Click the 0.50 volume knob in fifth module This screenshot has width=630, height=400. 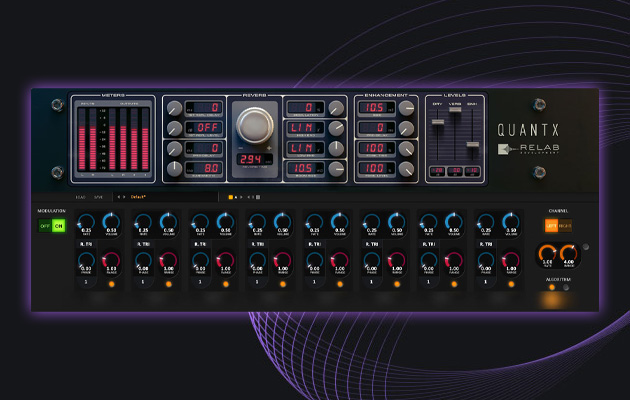tap(340, 223)
